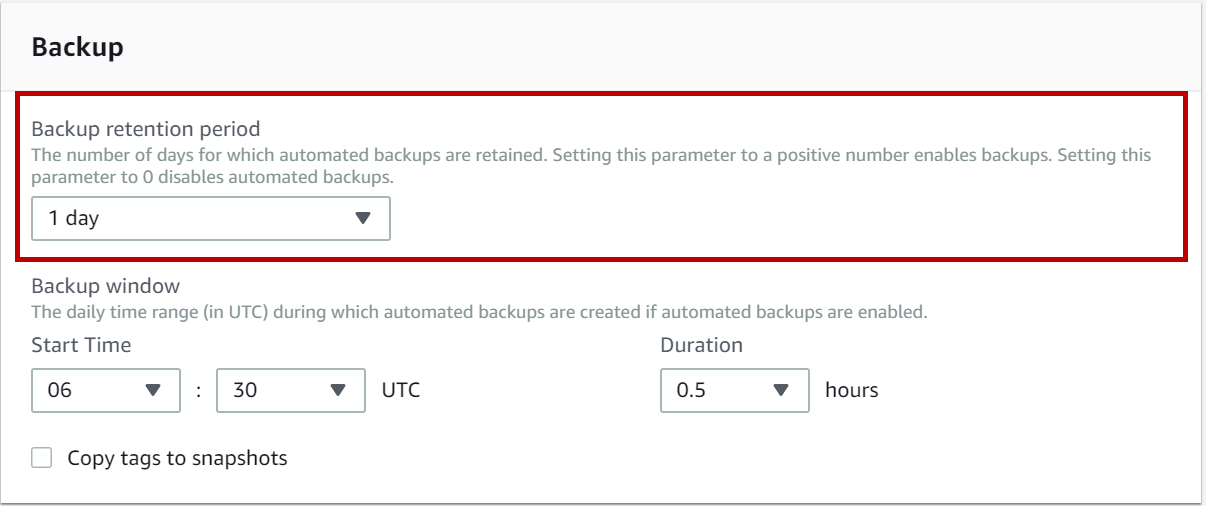Expand the Duration hours combo box

click(733, 390)
